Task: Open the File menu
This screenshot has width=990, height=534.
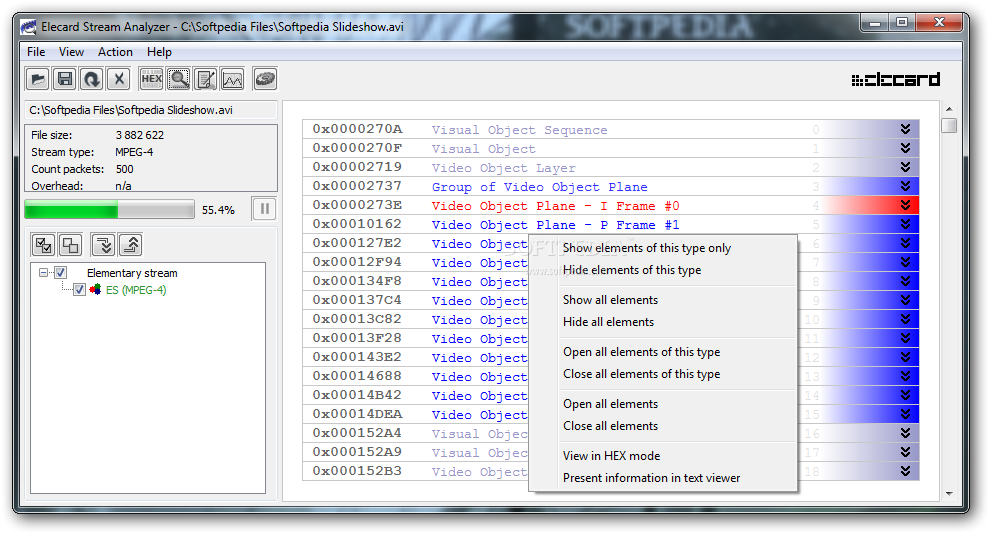Action: pyautogui.click(x=36, y=52)
